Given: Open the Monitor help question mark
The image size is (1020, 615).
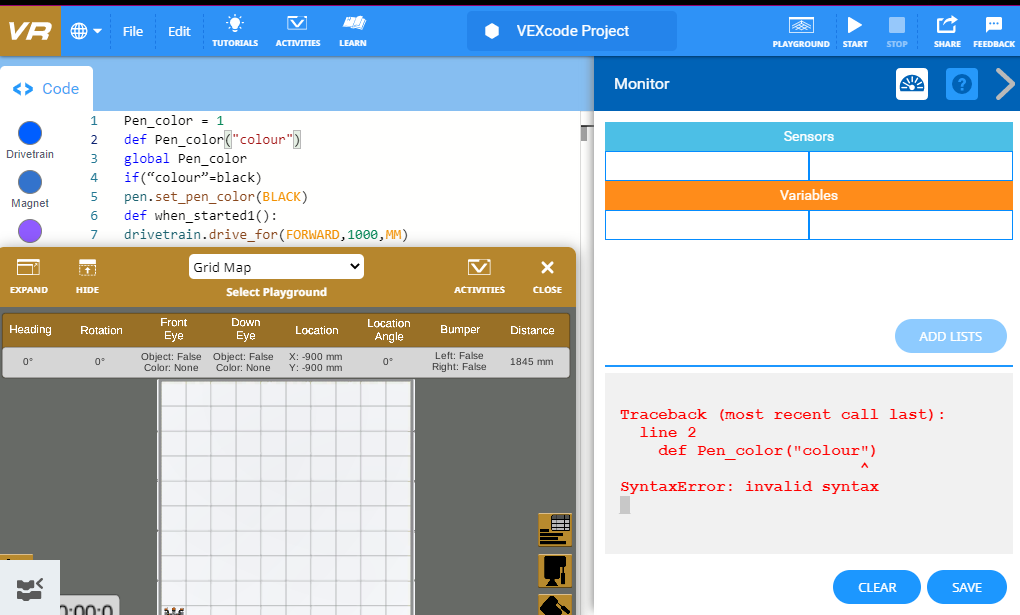Looking at the screenshot, I should coord(961,85).
